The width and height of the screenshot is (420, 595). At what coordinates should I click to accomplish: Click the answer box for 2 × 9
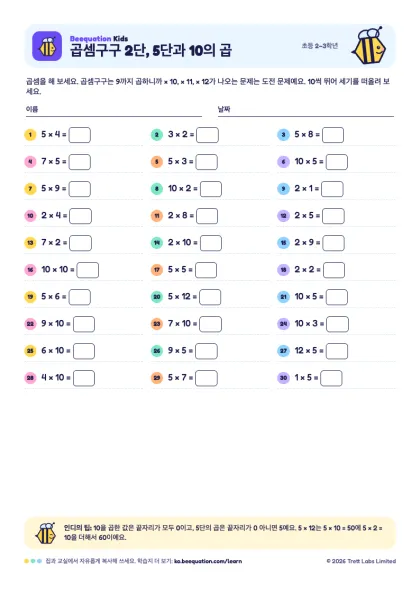coord(333,243)
